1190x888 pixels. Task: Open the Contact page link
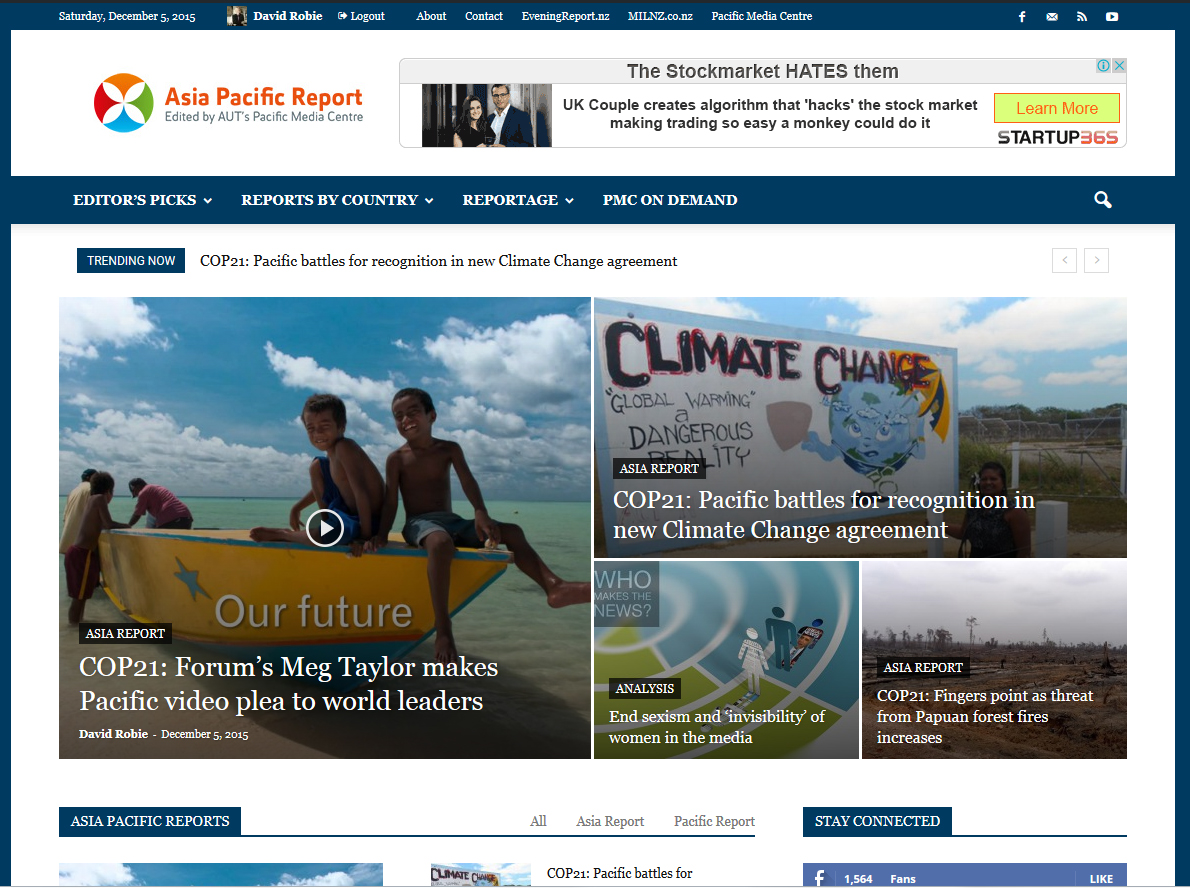(x=483, y=16)
